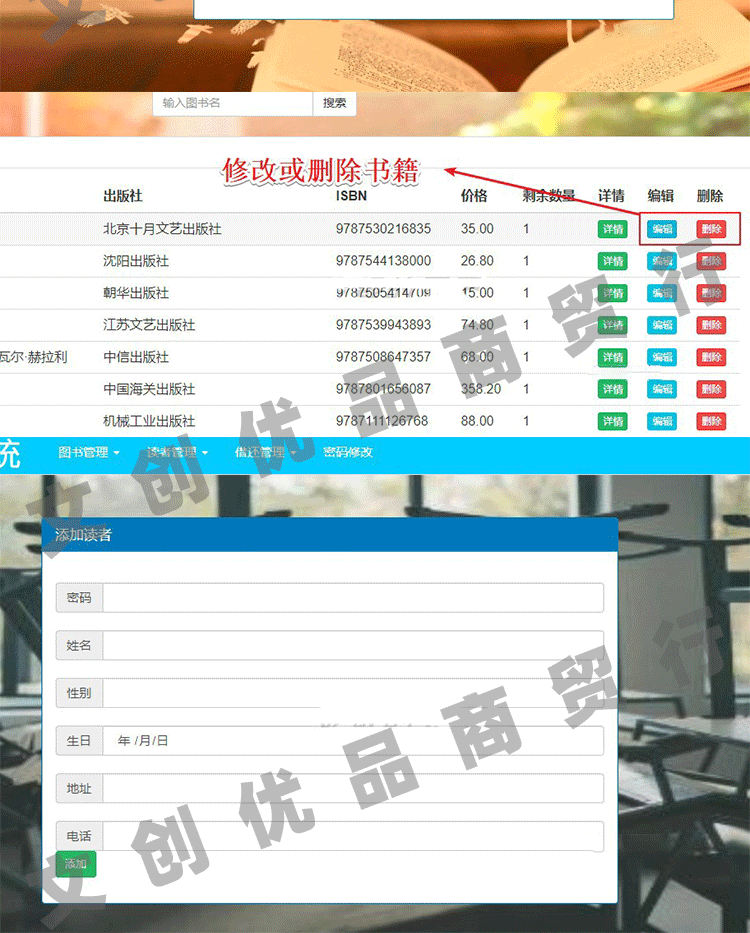The image size is (750, 933).
Task: Expand the 读者管理 dropdown menu
Action: point(177,453)
